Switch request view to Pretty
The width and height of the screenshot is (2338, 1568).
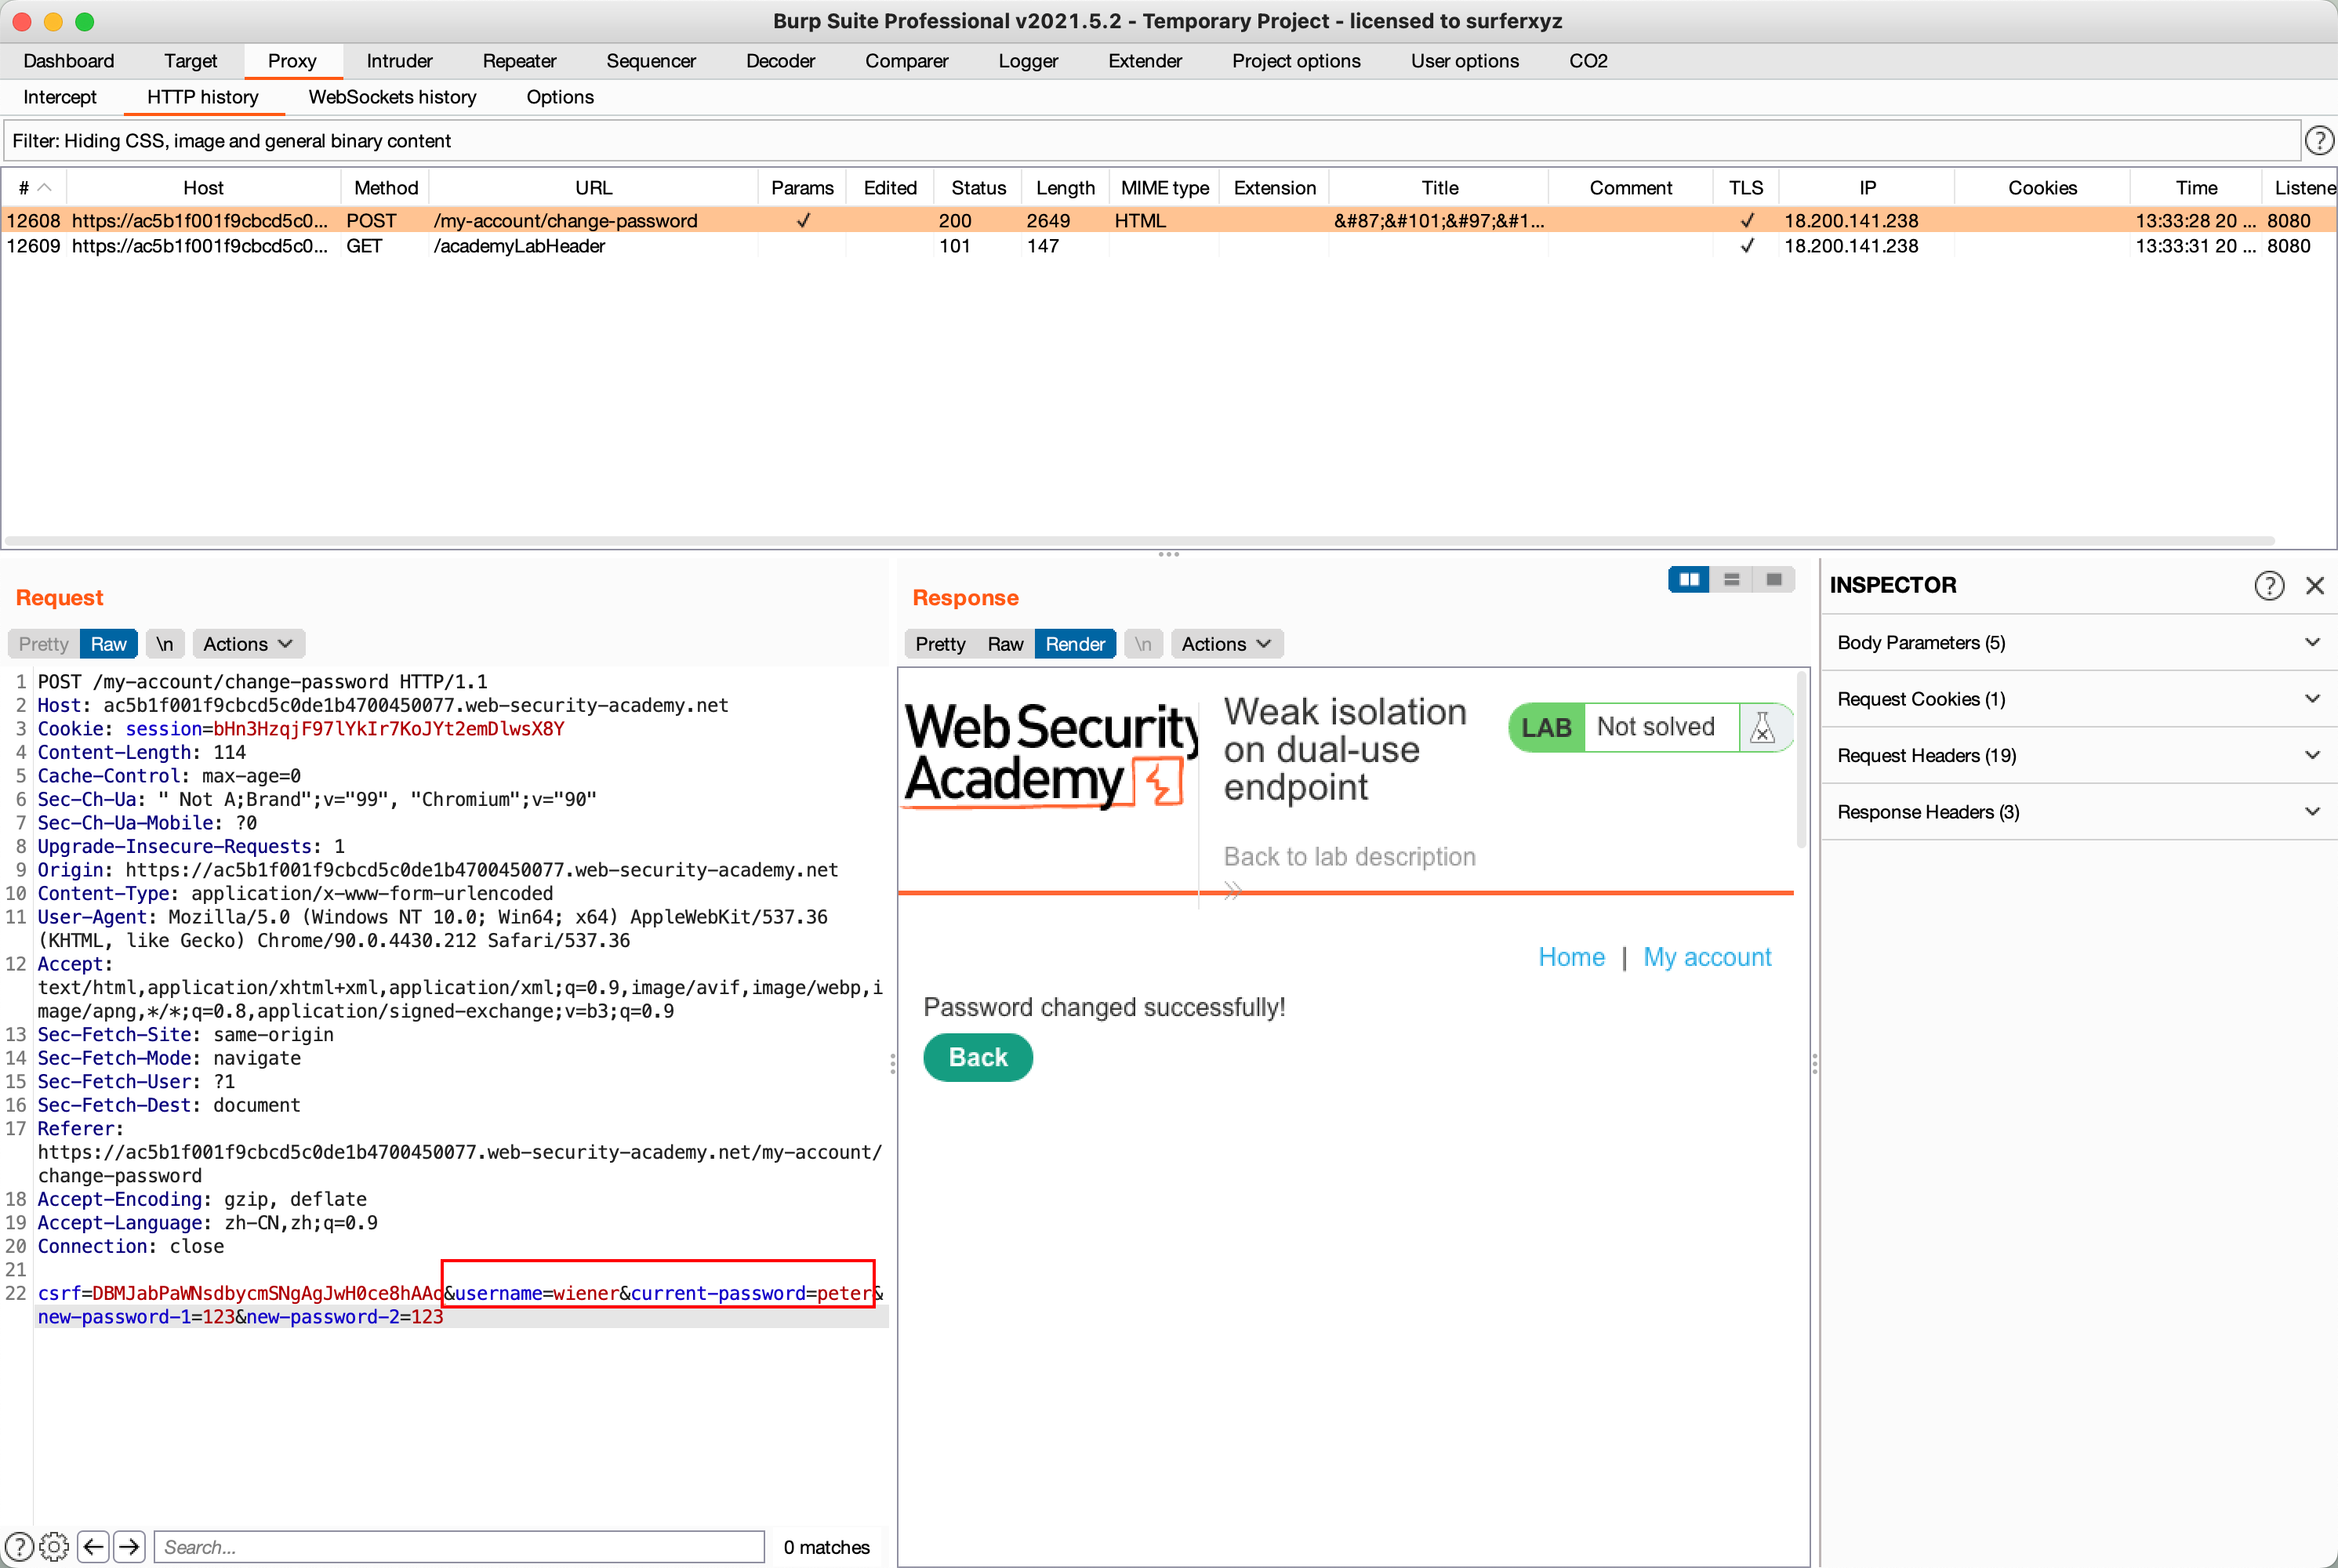click(x=44, y=644)
